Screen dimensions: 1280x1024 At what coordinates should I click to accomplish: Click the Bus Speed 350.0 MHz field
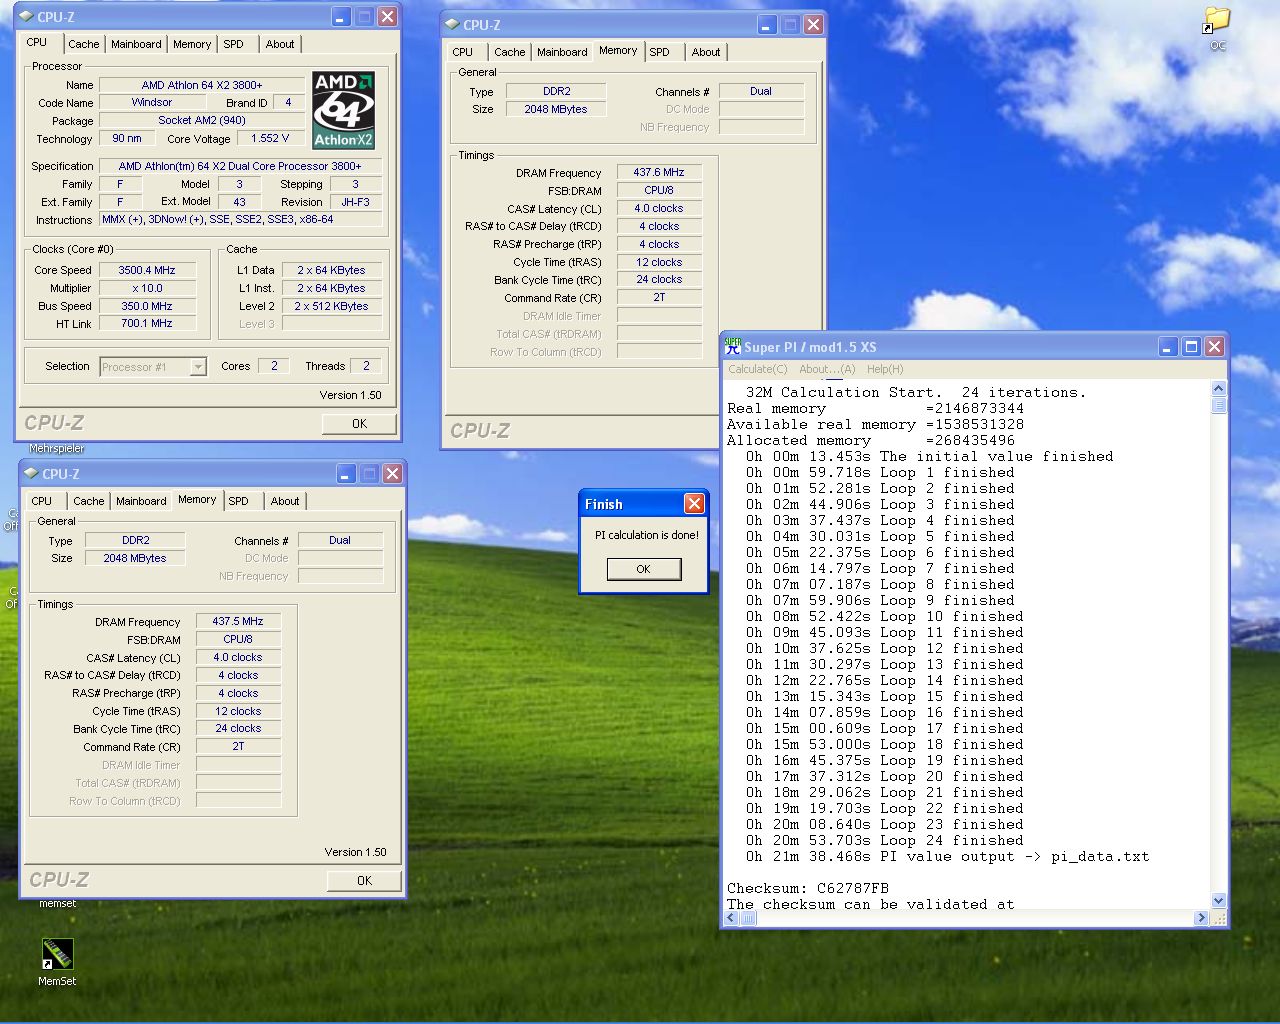point(147,307)
